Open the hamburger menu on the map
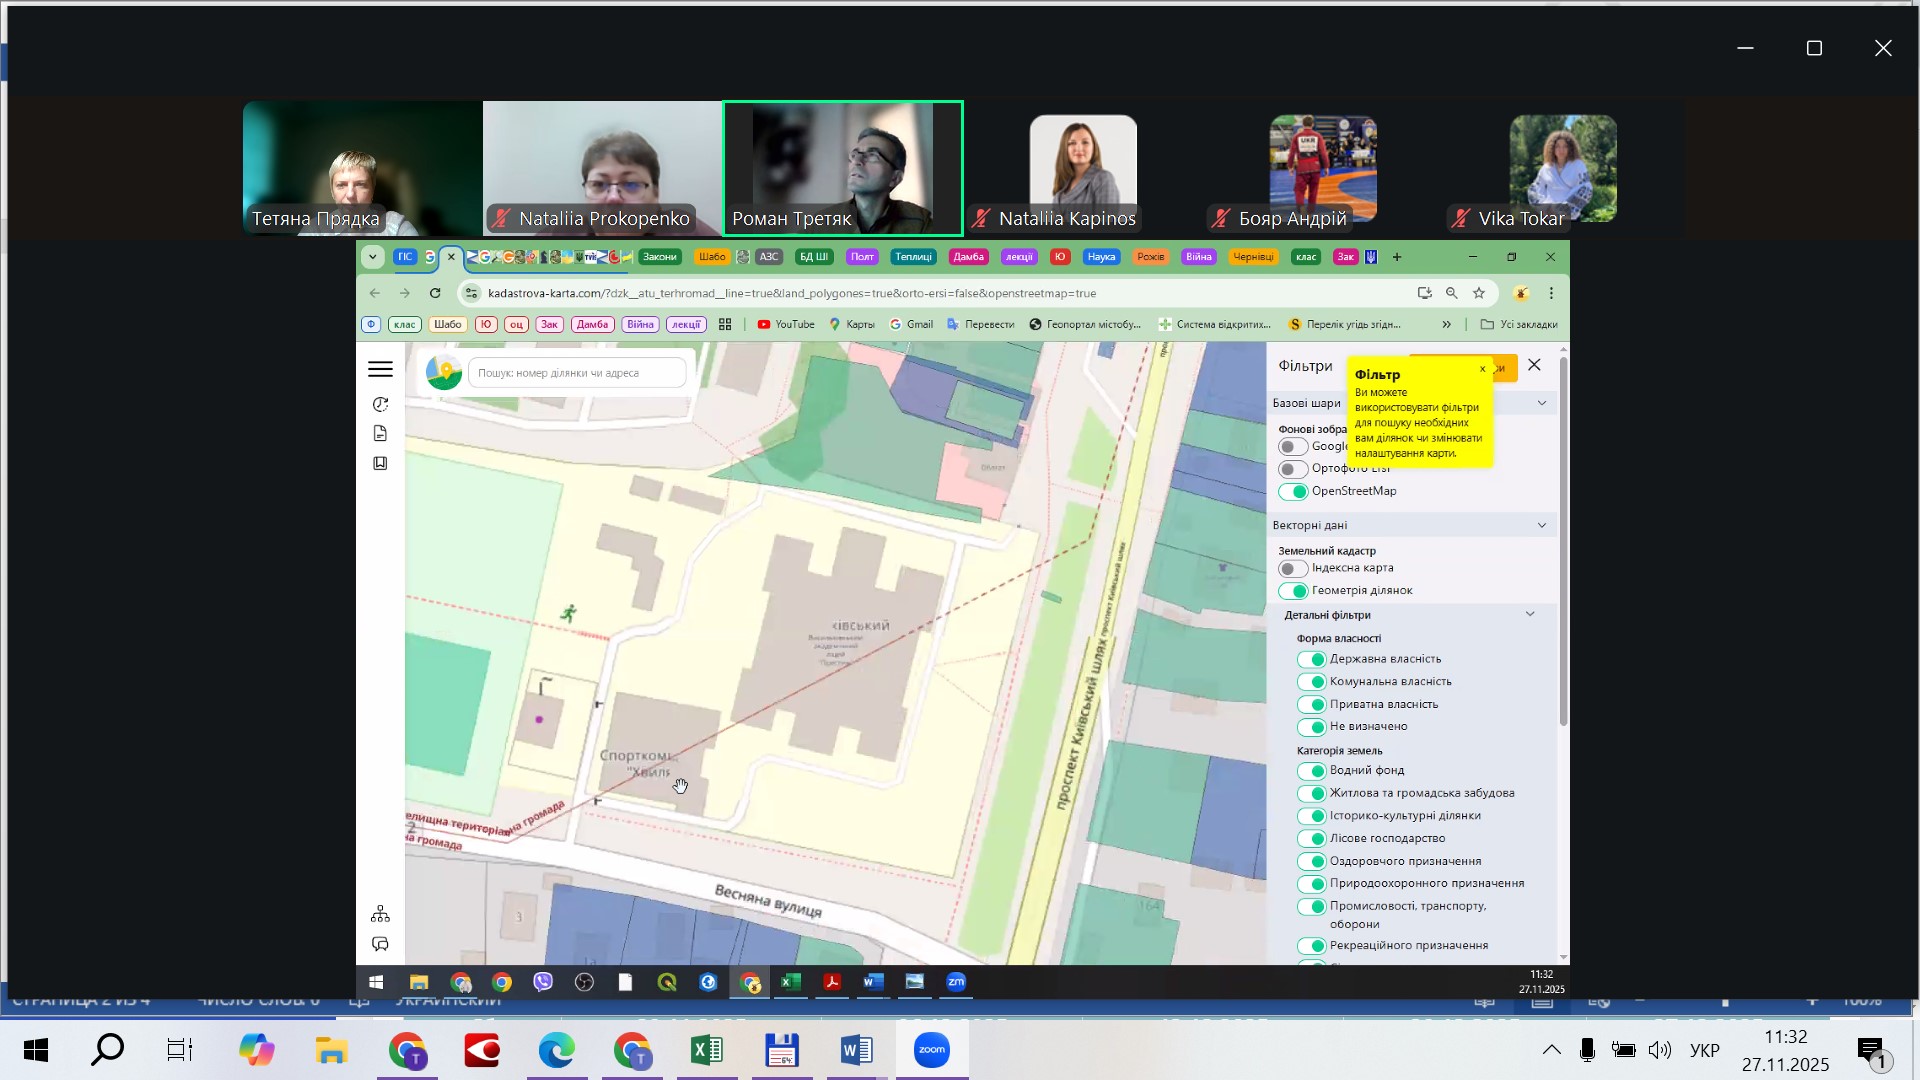The width and height of the screenshot is (1920, 1080). [380, 369]
